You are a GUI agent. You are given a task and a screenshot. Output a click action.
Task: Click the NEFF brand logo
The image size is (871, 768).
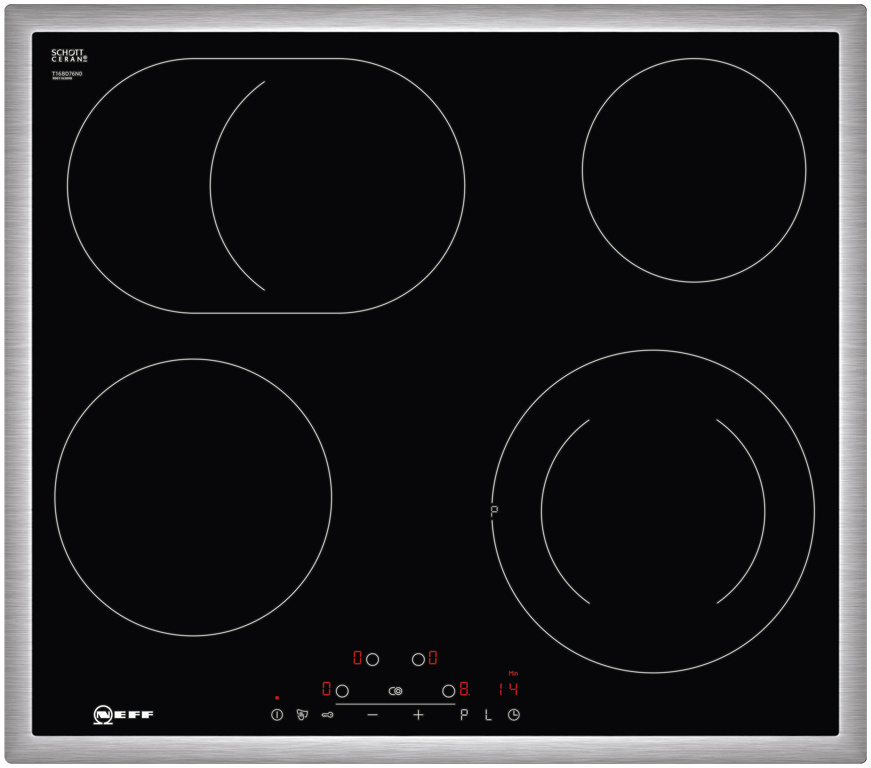[123, 714]
